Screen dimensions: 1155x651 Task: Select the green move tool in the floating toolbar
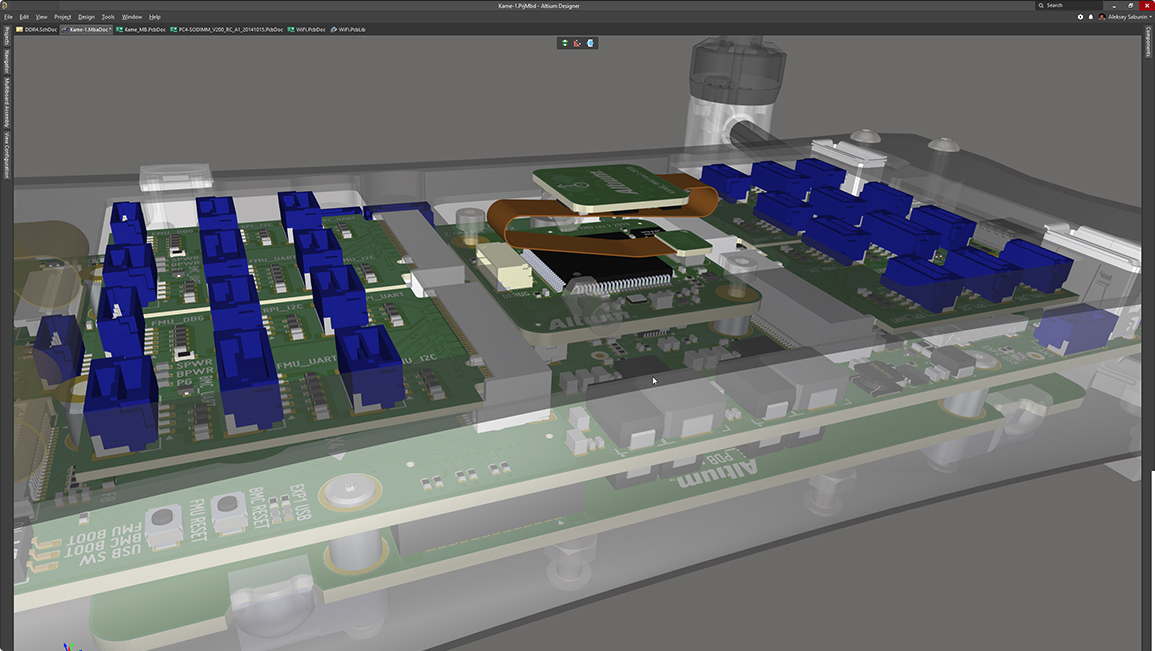click(x=565, y=43)
